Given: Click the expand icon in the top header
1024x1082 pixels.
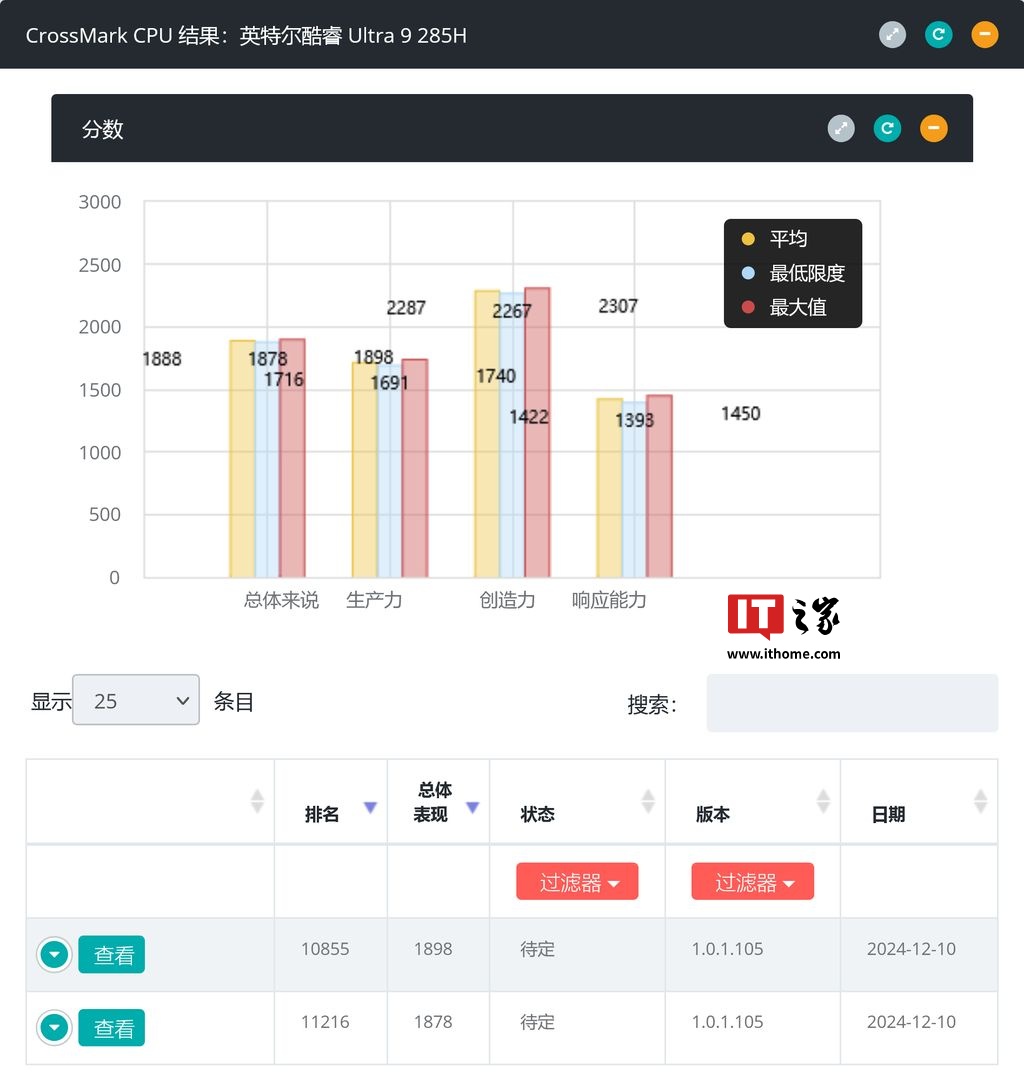Looking at the screenshot, I should click(x=892, y=35).
